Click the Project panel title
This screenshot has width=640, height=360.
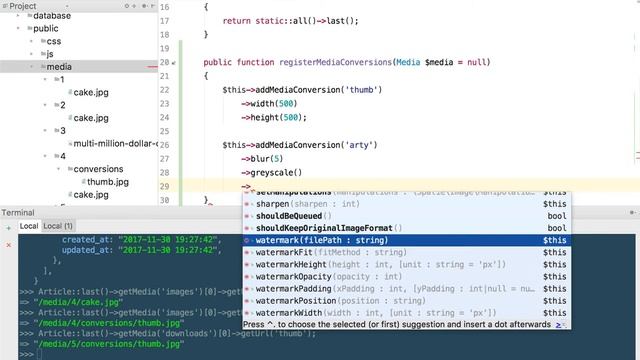coord(22,6)
